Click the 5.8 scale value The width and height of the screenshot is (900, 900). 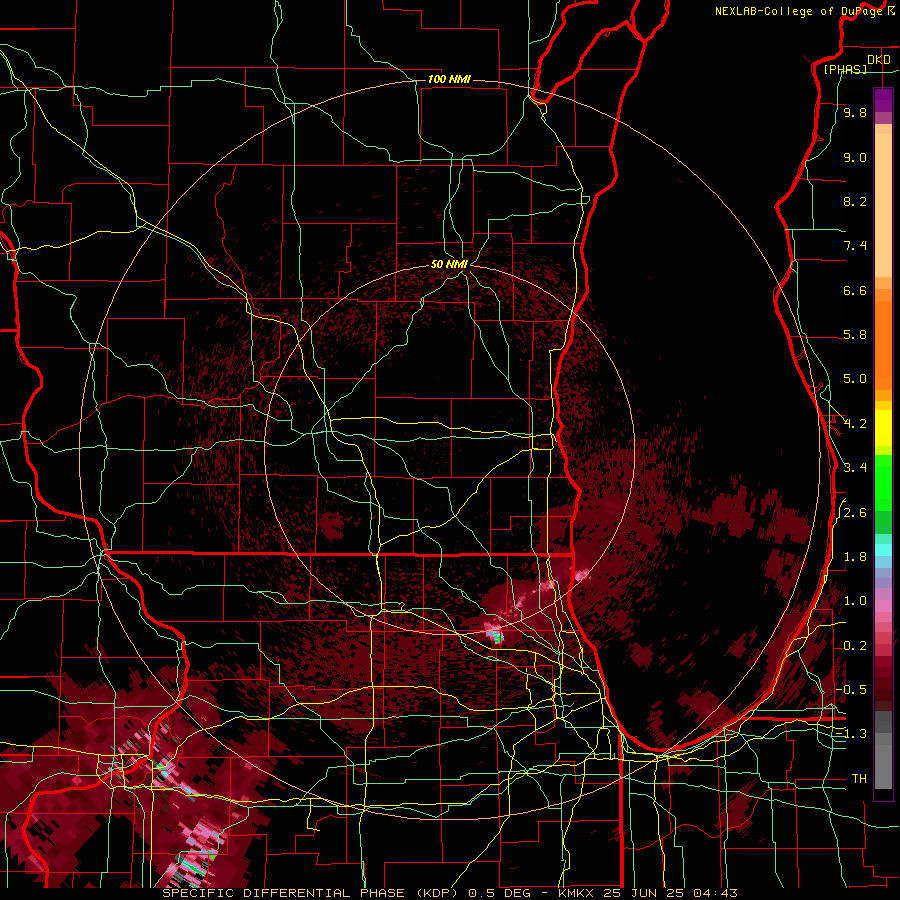tap(855, 335)
